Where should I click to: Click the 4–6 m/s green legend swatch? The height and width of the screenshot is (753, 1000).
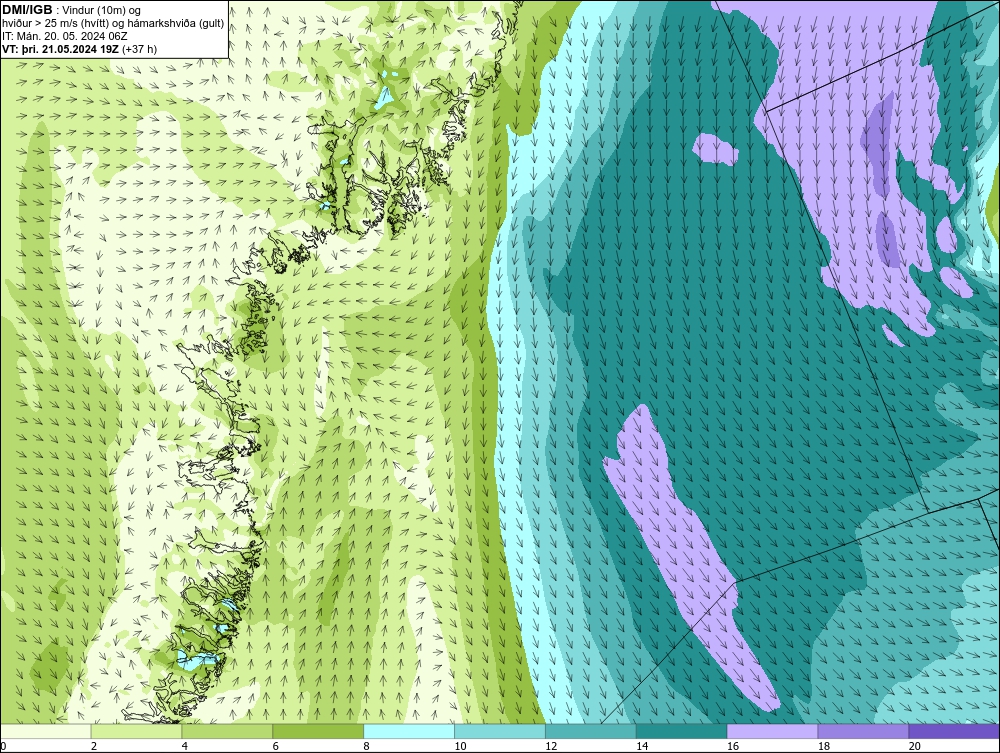click(227, 731)
